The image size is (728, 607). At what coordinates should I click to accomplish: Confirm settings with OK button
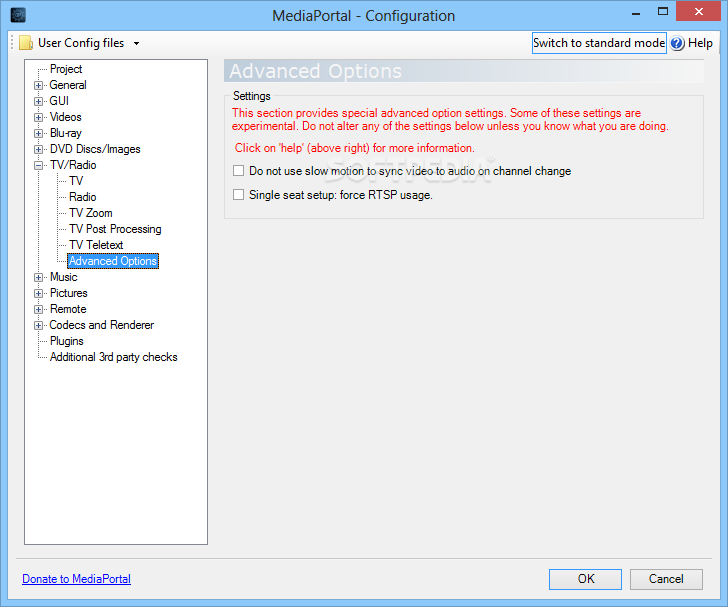point(585,579)
